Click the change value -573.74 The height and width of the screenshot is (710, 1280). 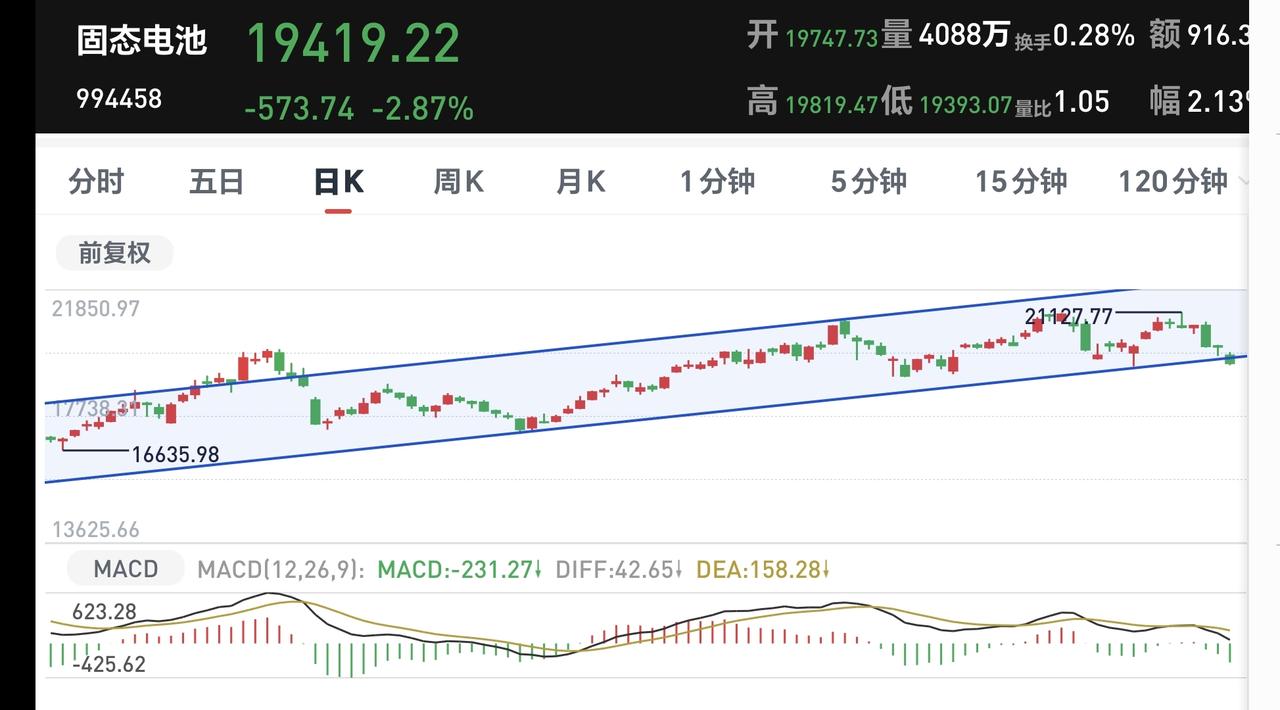pos(299,108)
